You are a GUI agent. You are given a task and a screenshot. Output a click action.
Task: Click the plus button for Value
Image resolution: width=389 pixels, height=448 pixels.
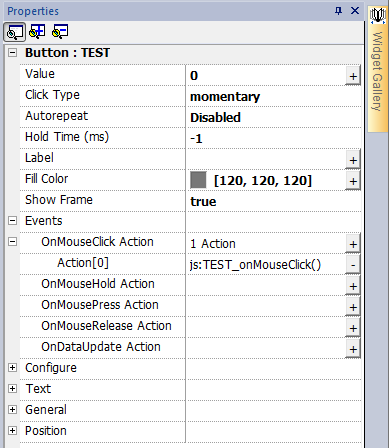pos(353,76)
